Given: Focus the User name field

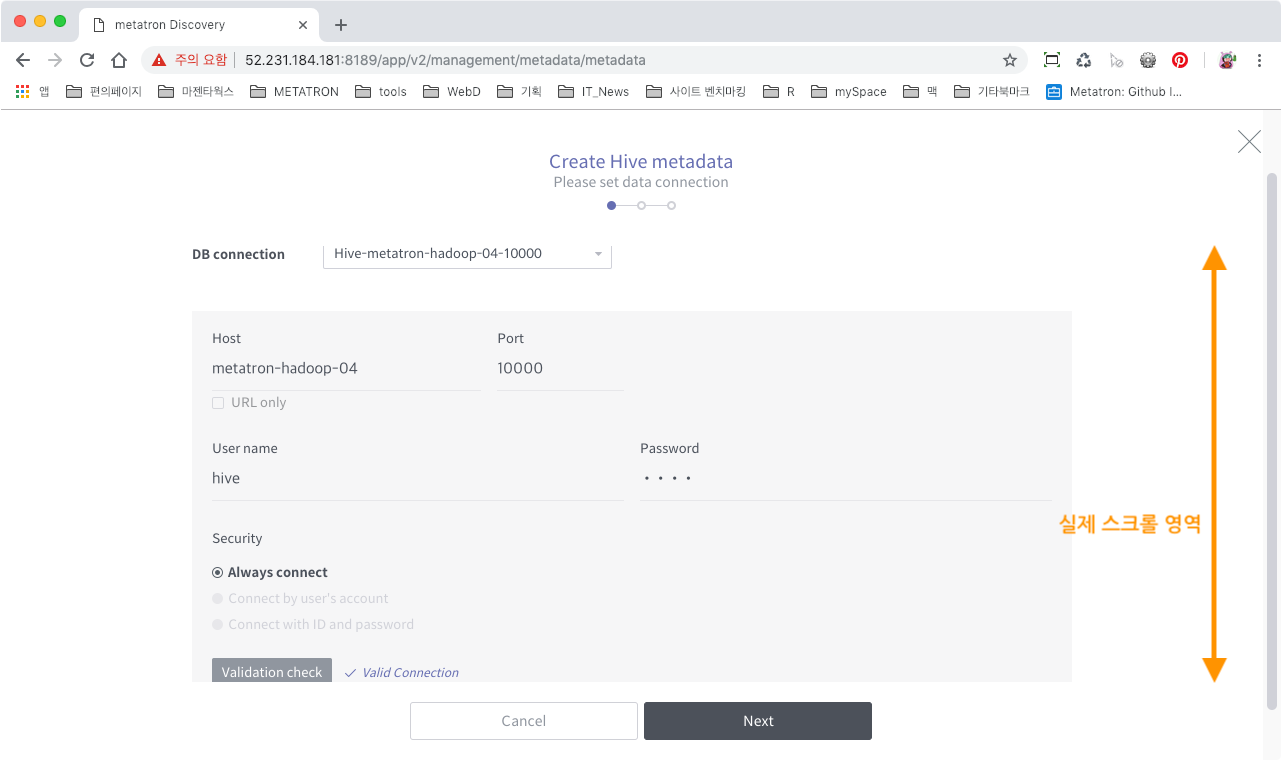Looking at the screenshot, I should [418, 479].
